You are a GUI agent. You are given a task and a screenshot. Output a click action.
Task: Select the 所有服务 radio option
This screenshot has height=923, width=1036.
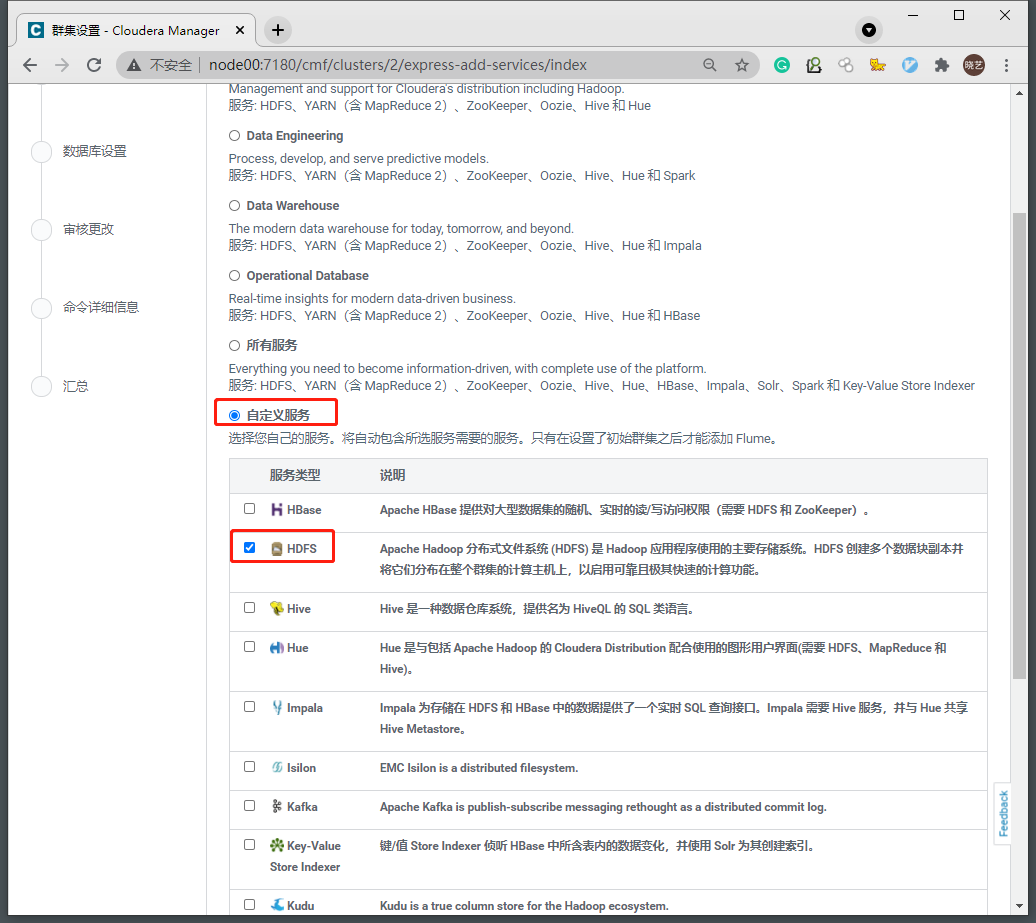(234, 346)
